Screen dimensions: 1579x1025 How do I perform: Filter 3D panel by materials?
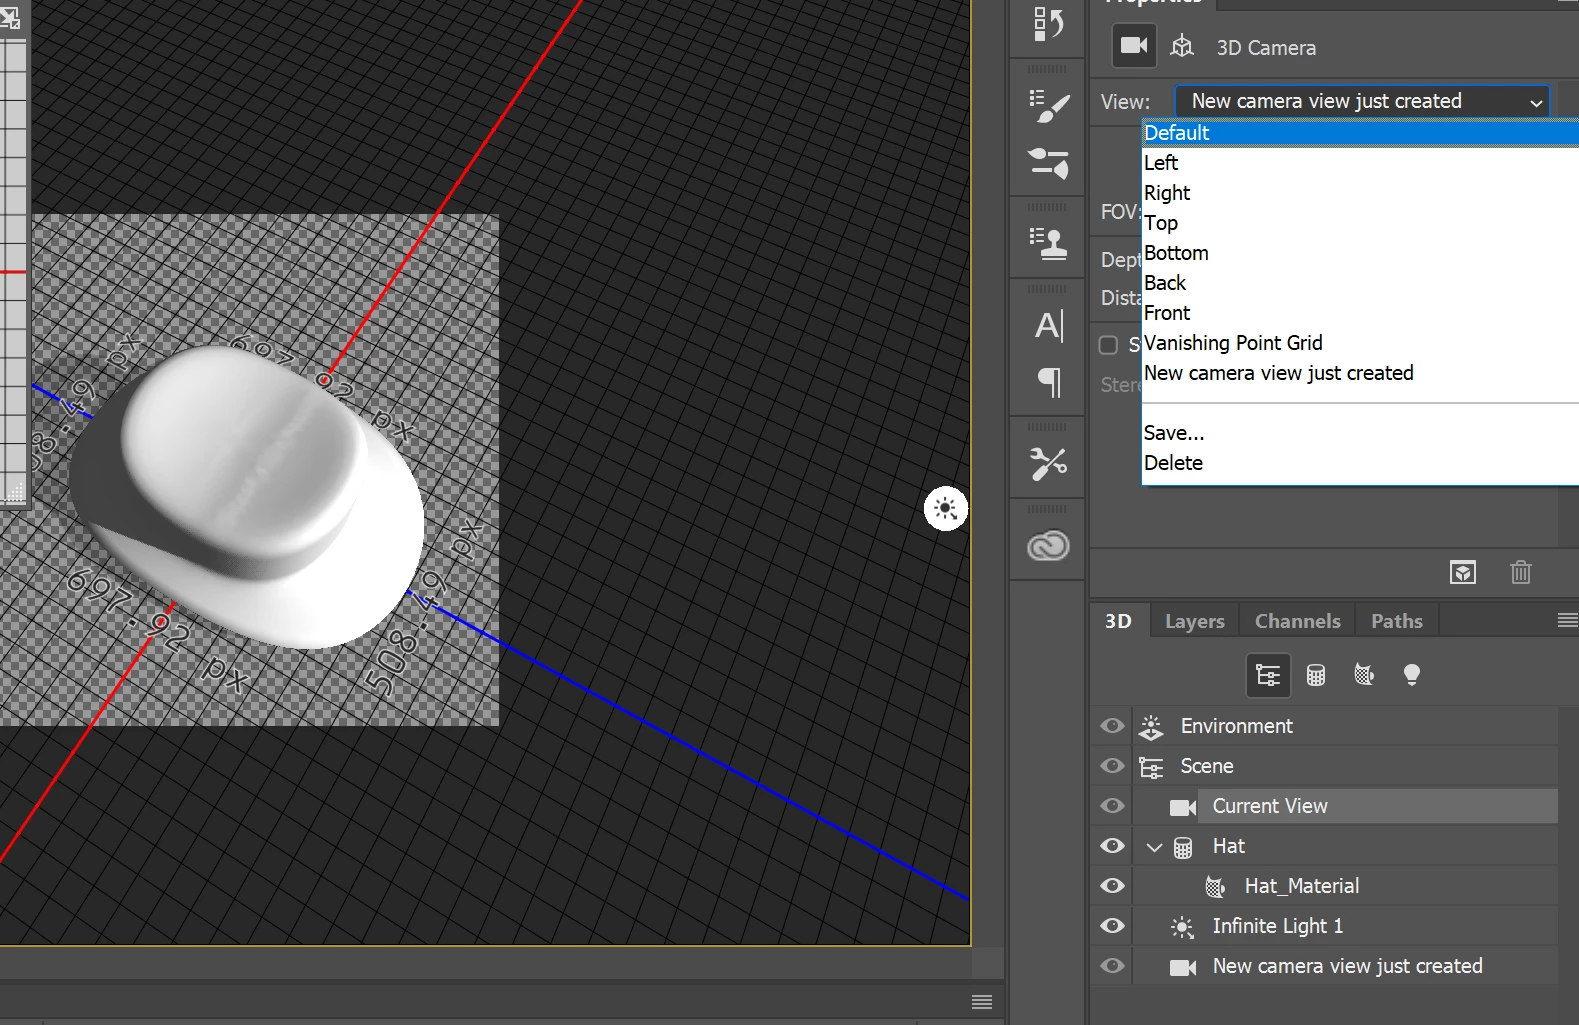point(1364,675)
